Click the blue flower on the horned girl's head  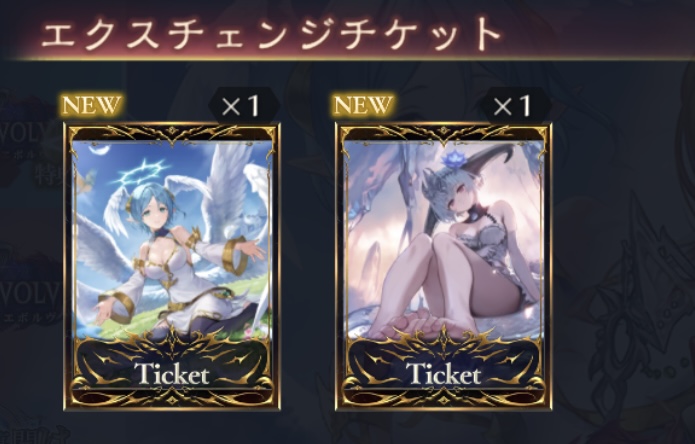[x=450, y=160]
